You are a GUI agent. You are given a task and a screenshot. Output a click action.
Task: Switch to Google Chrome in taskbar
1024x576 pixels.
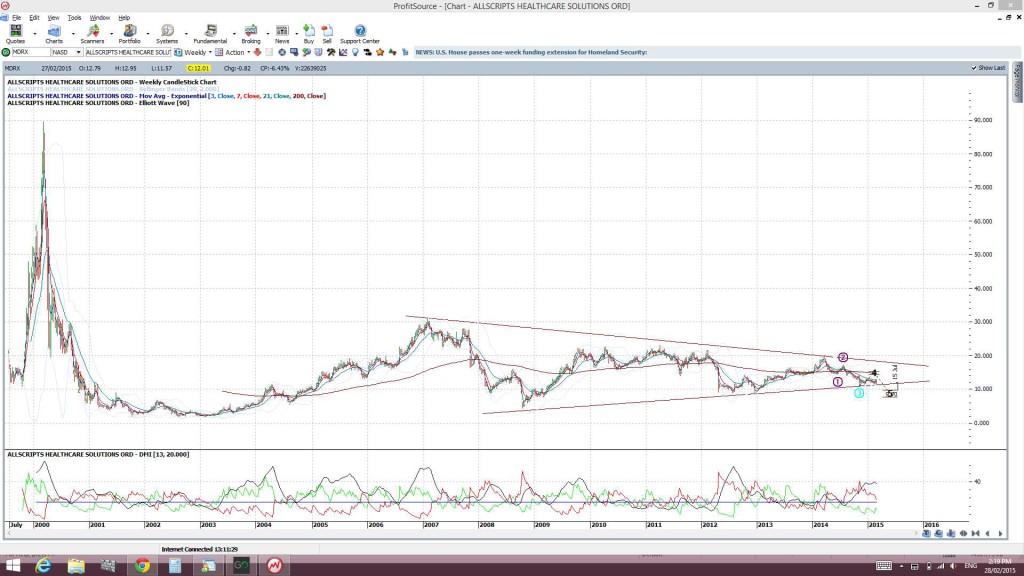pyautogui.click(x=142, y=566)
